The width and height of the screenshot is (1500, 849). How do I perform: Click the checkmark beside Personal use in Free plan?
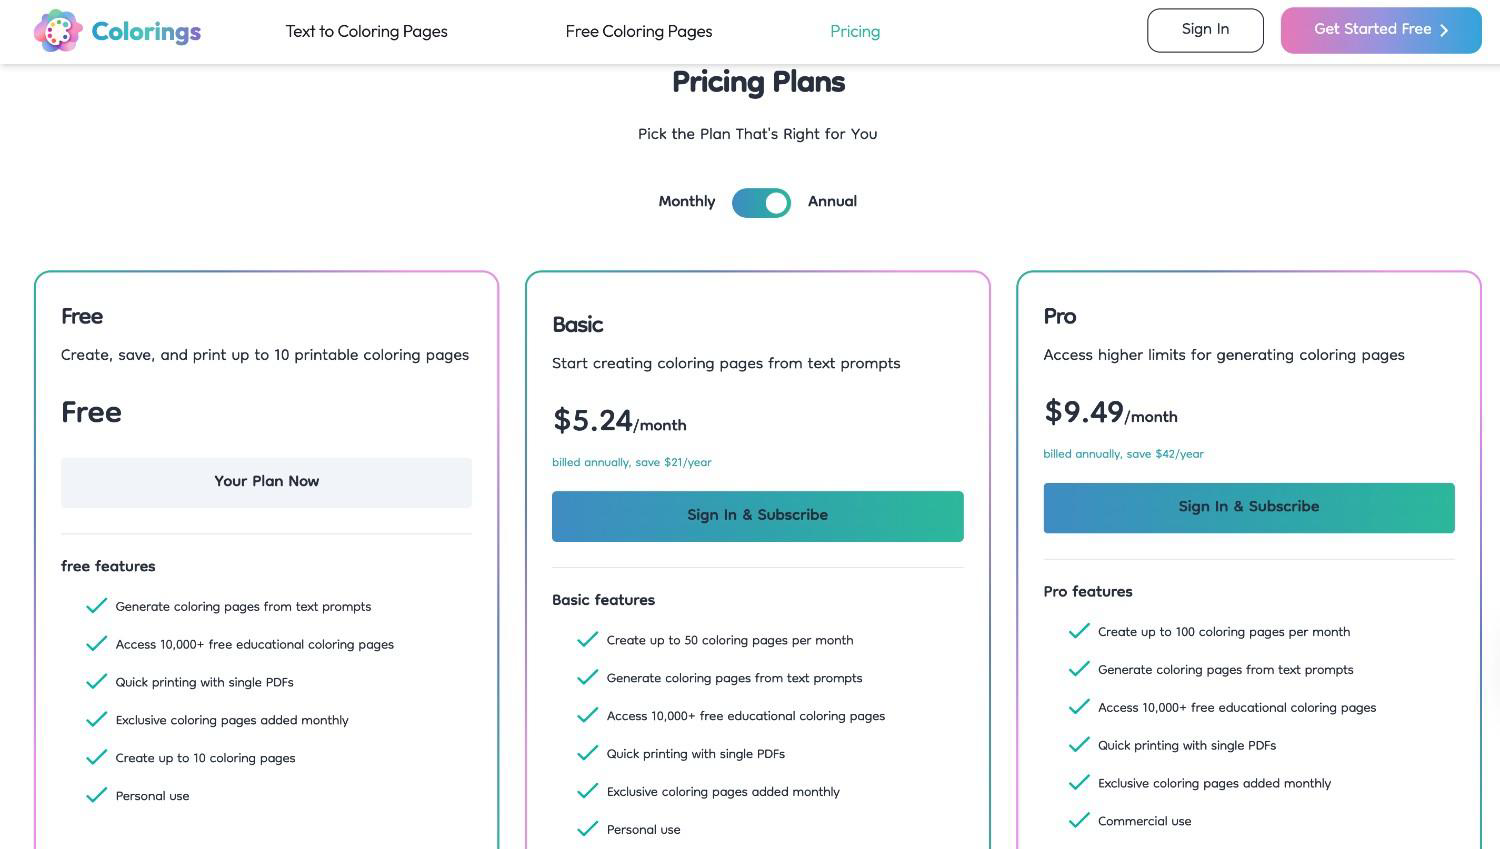(x=96, y=794)
